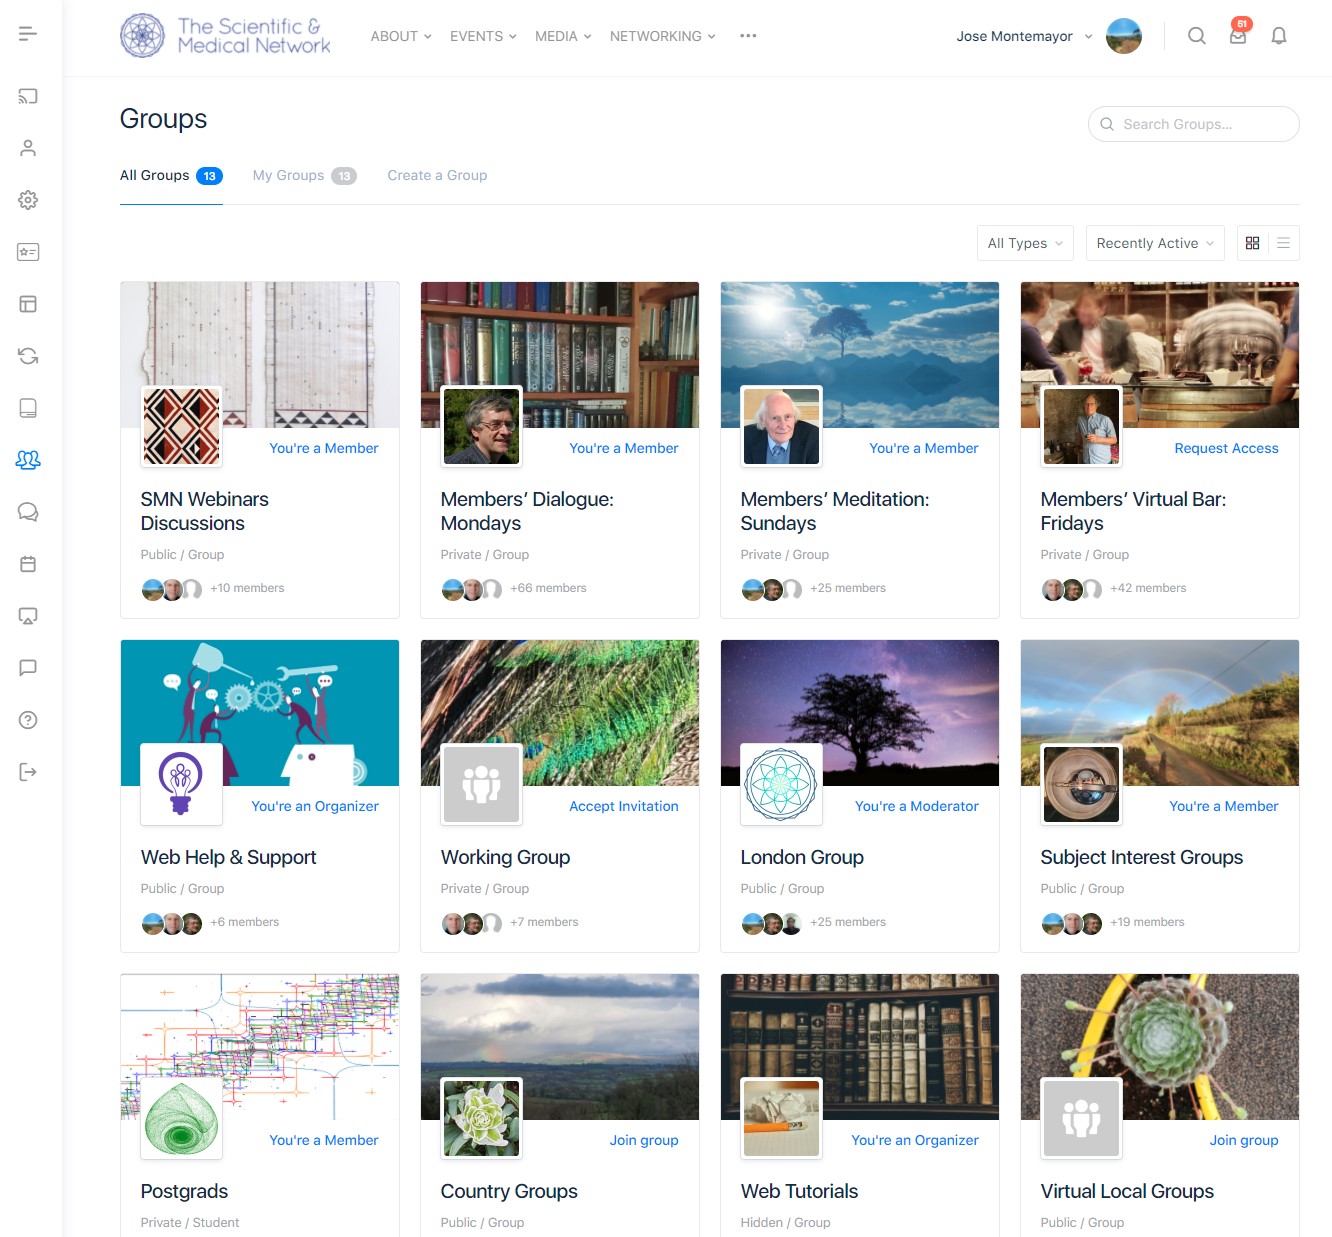
Task: Open the search magnifier icon in header
Action: click(x=1196, y=36)
